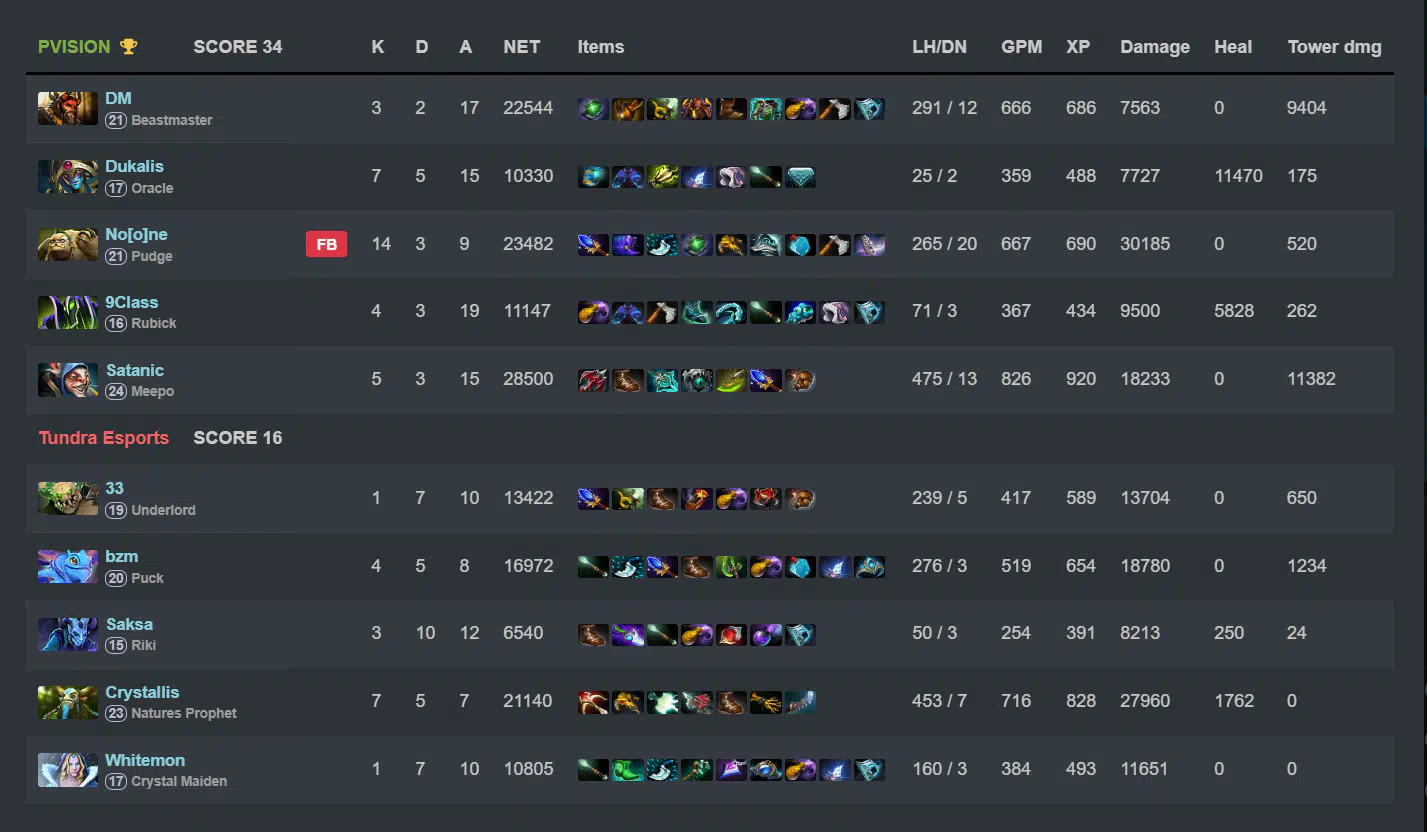1427x832 pixels.
Task: Click Aghanim's Scepter in No[o]ne's items
Action: (x=593, y=244)
